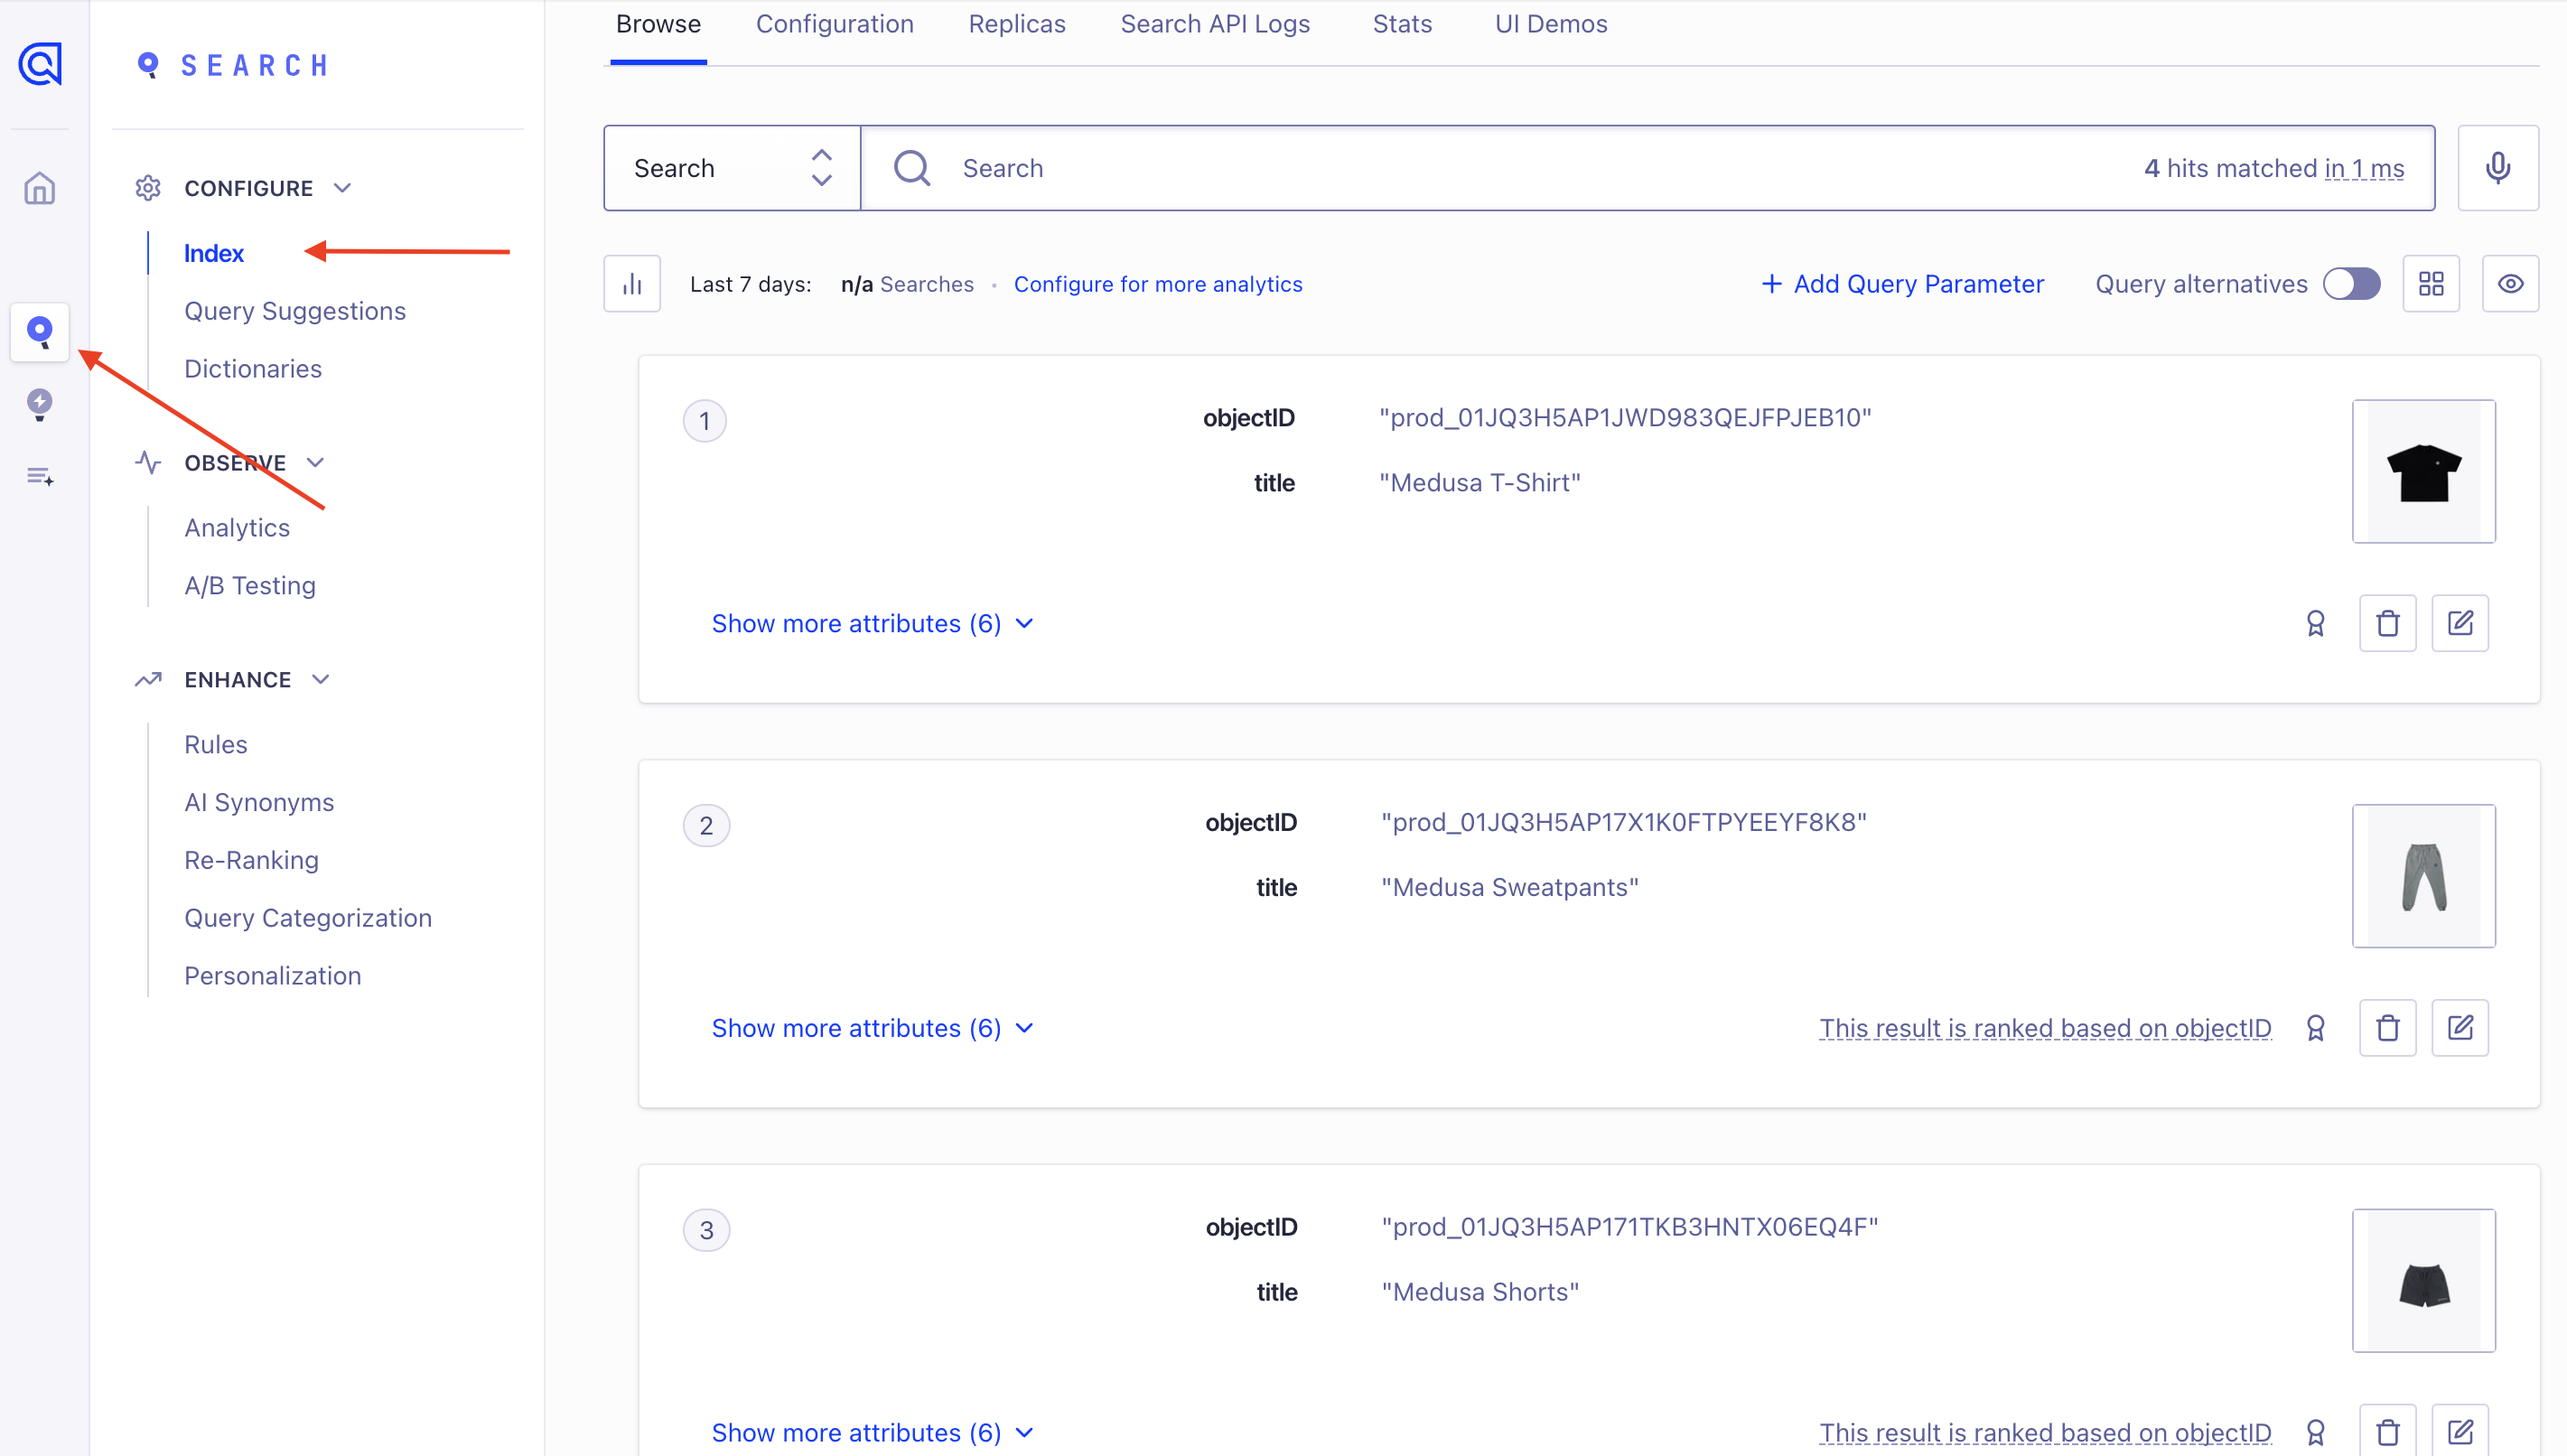Click the Algolia logo
The height and width of the screenshot is (1456, 2567).
point(39,64)
